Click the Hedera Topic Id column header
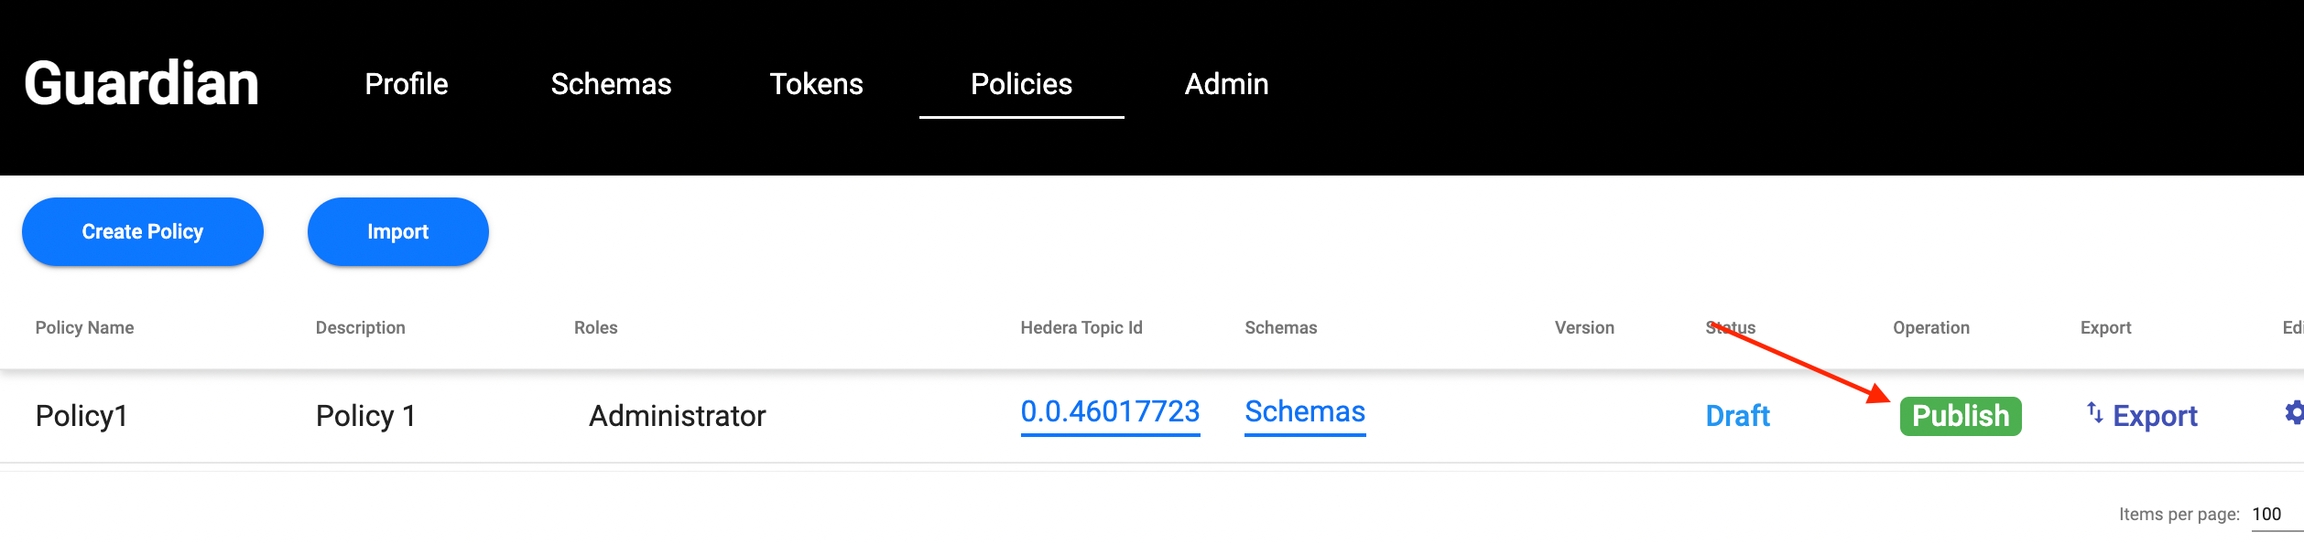This screenshot has height=543, width=2304. pos(1081,328)
